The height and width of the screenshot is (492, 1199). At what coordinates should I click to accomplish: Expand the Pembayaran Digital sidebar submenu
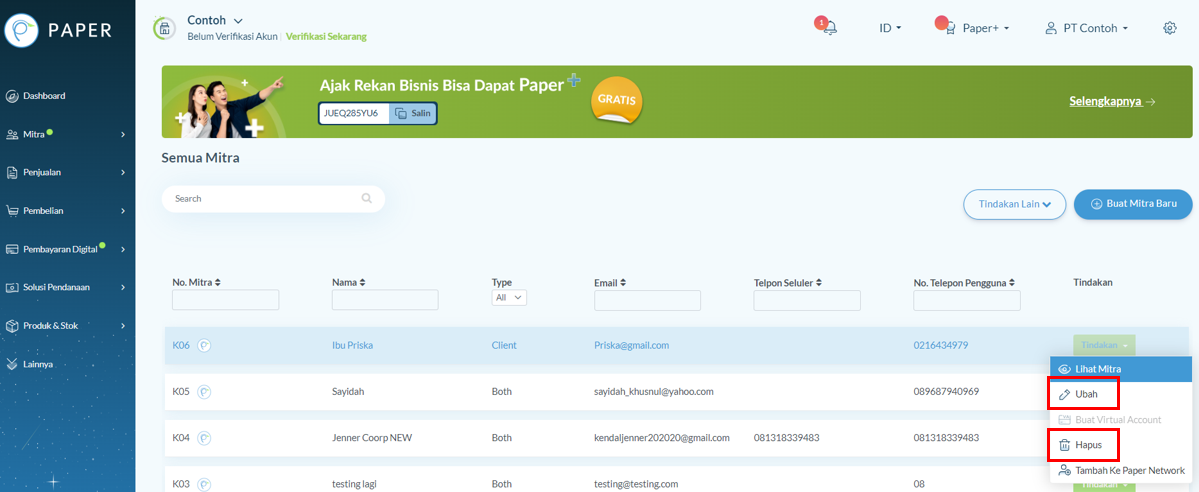pos(123,249)
